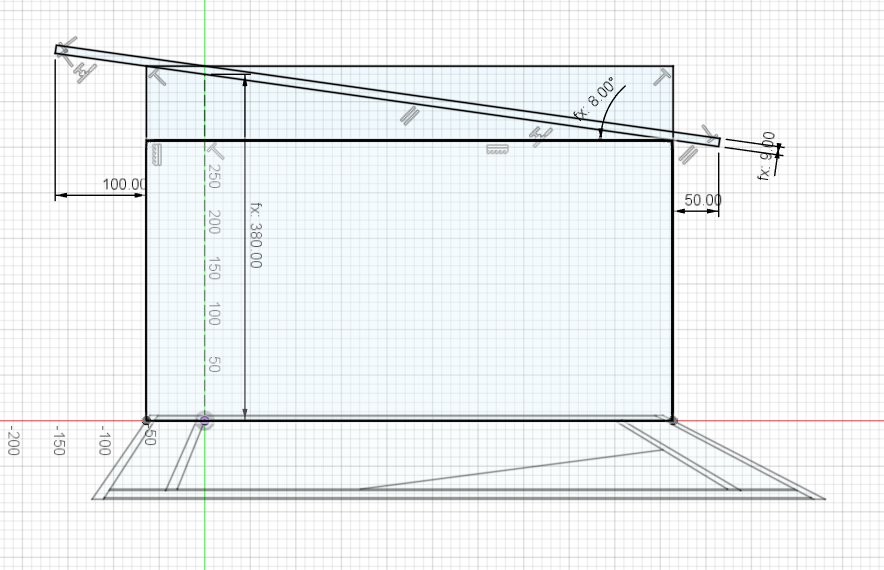Viewport: 884px width, 570px height.
Task: Click perpendicular constraint glyph at roof's right tip
Action: 710,135
